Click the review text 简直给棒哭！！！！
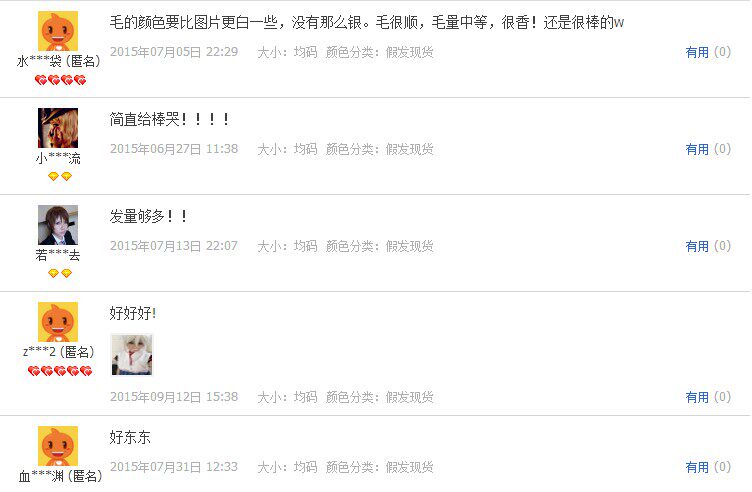752x492 pixels. [x=170, y=119]
